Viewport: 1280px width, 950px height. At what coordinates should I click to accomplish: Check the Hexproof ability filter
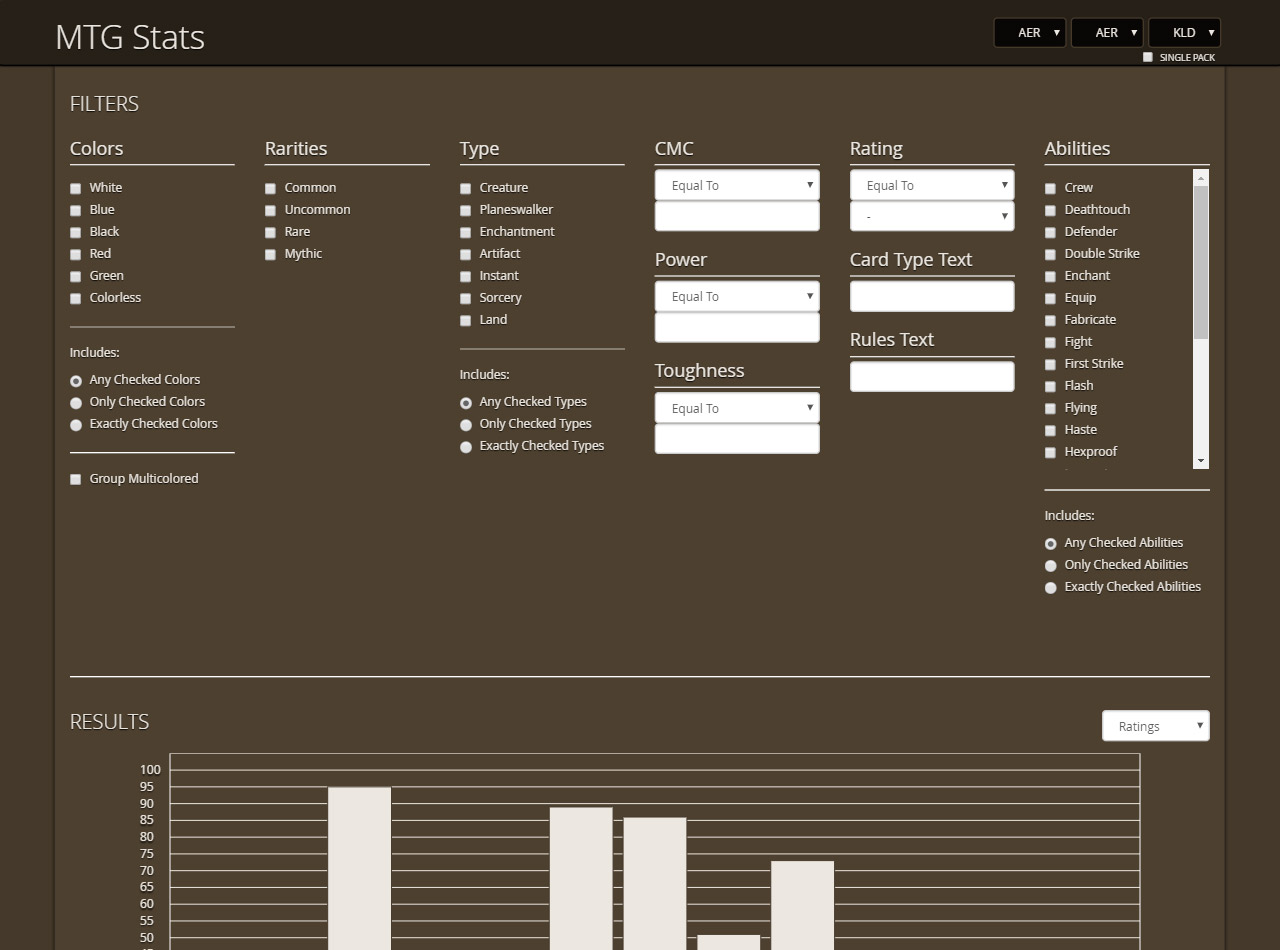point(1051,452)
